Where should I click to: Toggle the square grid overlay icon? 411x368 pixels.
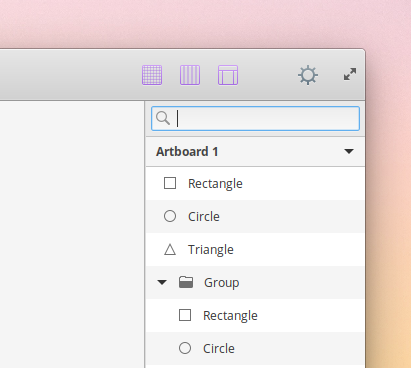(x=152, y=75)
